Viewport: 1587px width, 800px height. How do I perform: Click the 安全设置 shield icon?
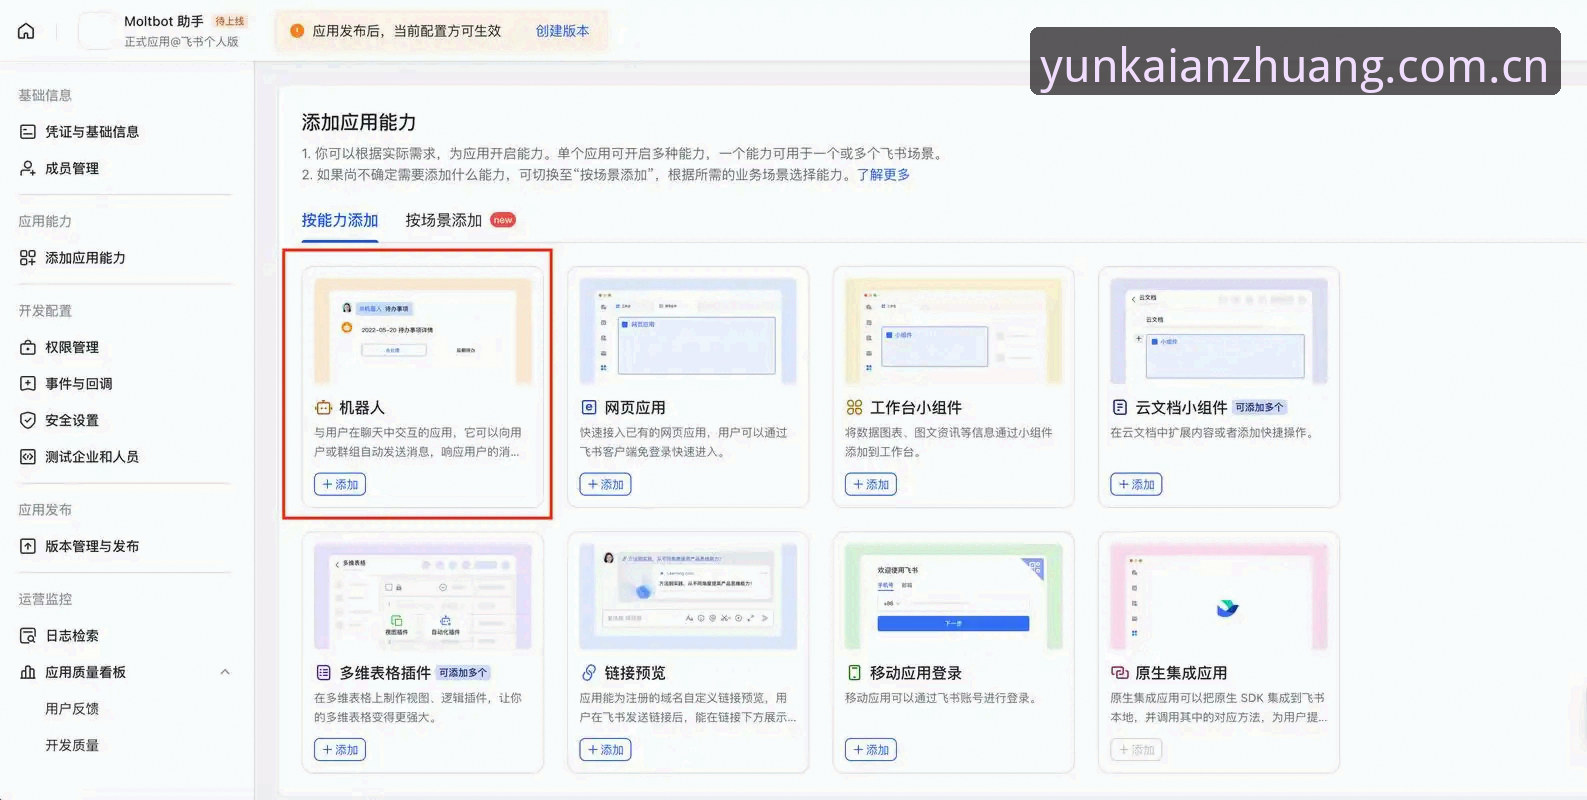28,420
